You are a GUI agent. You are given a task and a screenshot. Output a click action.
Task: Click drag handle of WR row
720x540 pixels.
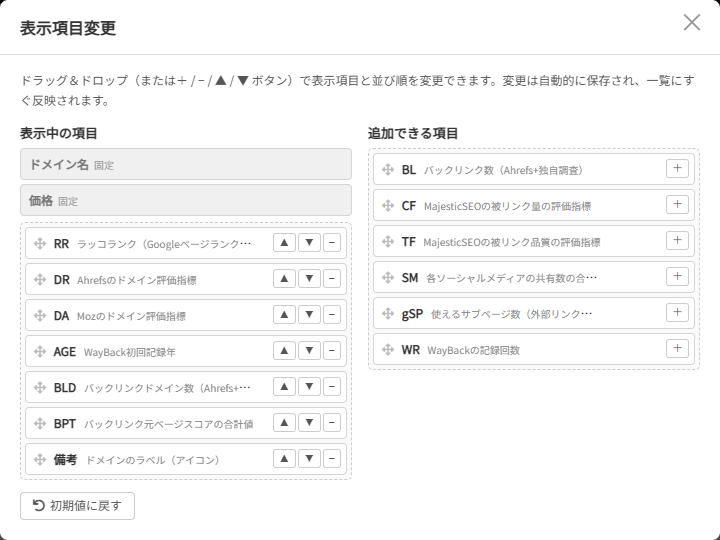[x=388, y=349]
